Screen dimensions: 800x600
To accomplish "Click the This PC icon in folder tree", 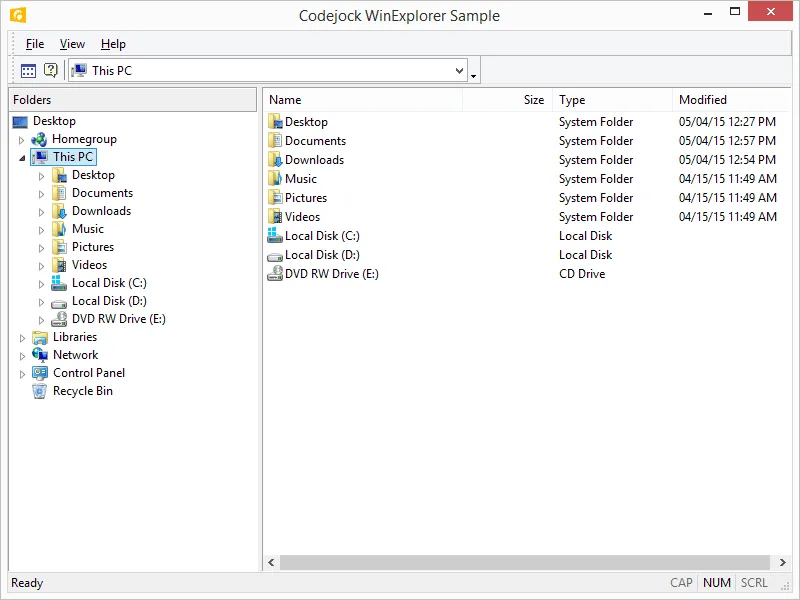I will (40, 157).
